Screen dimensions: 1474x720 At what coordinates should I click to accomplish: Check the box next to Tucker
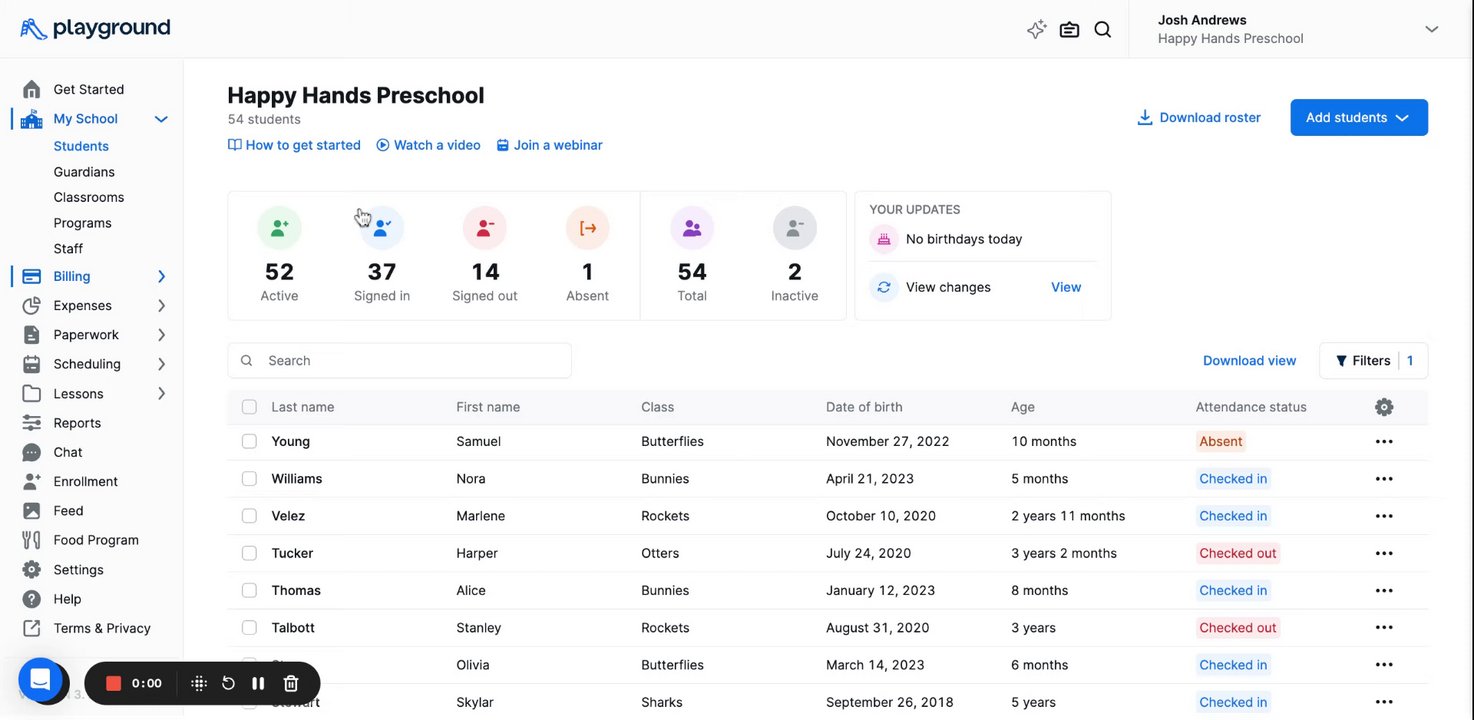(249, 553)
